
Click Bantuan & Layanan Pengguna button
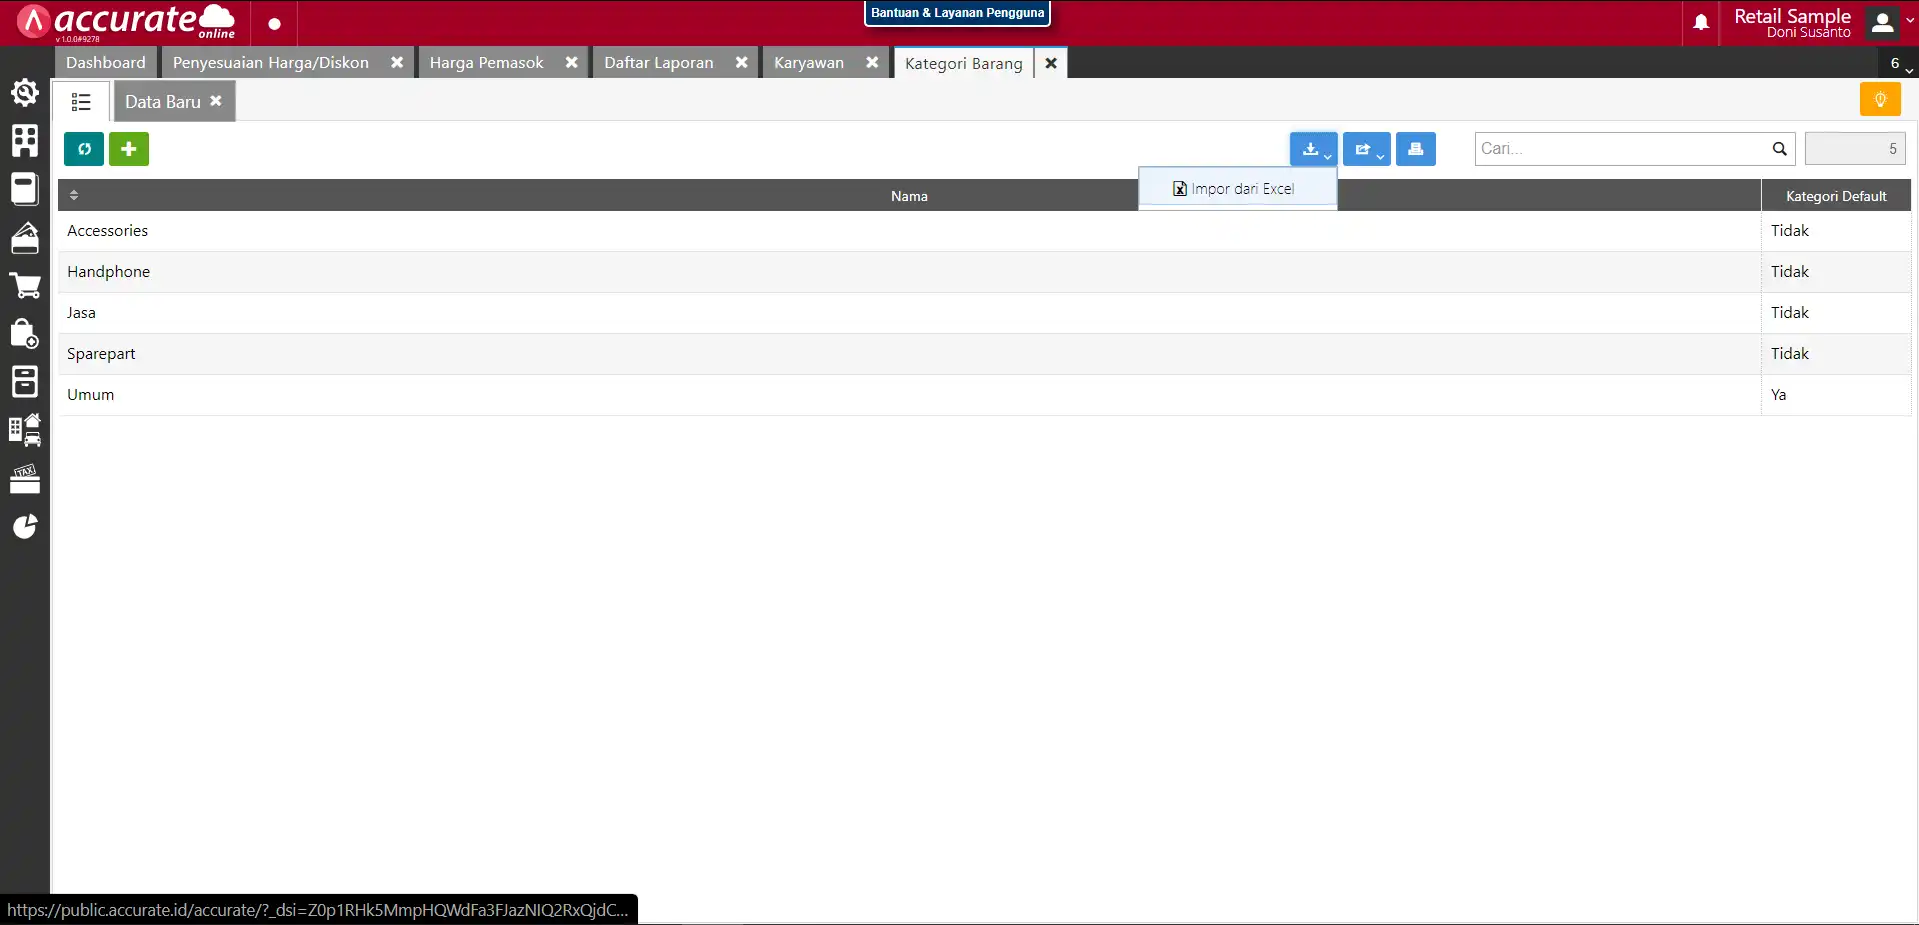click(x=957, y=13)
